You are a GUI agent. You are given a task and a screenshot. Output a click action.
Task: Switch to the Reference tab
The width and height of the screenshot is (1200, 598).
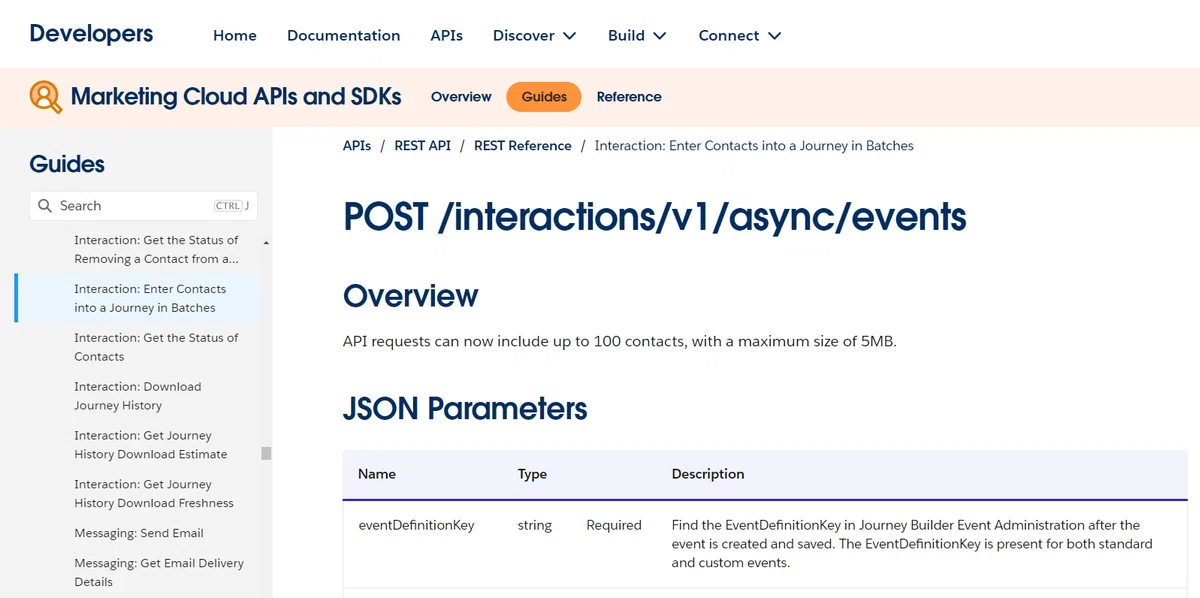629,97
